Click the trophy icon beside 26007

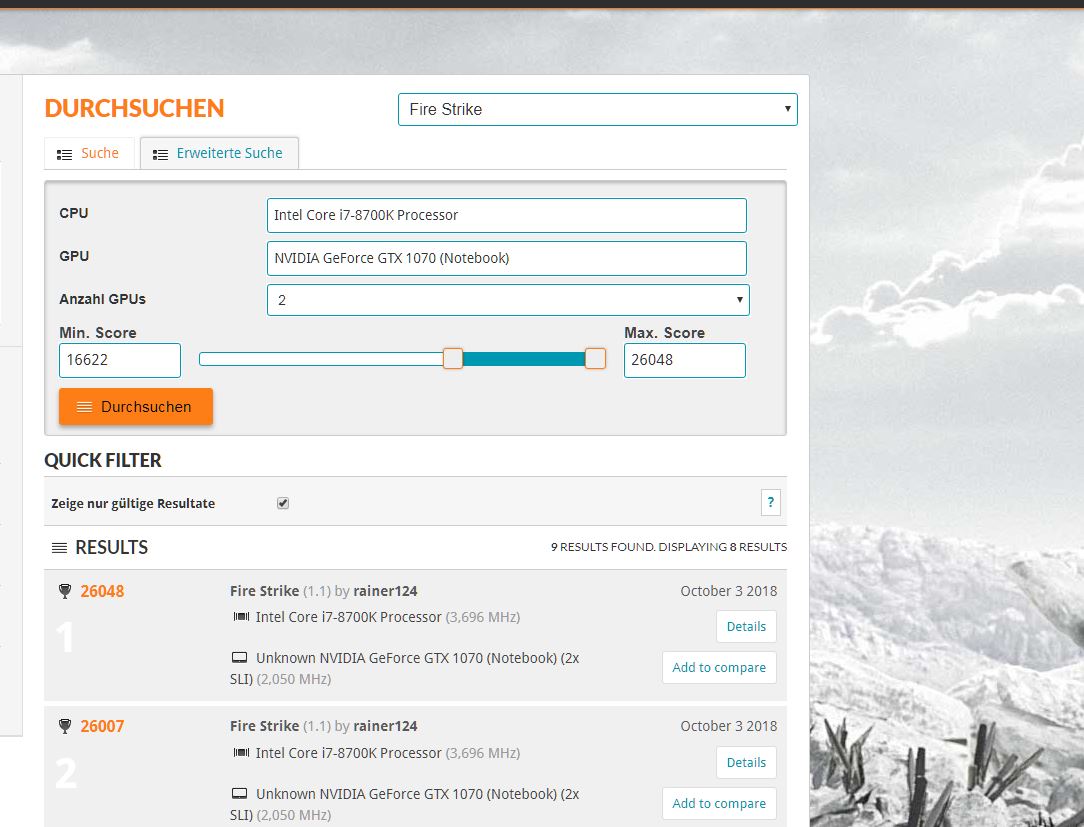(x=65, y=726)
